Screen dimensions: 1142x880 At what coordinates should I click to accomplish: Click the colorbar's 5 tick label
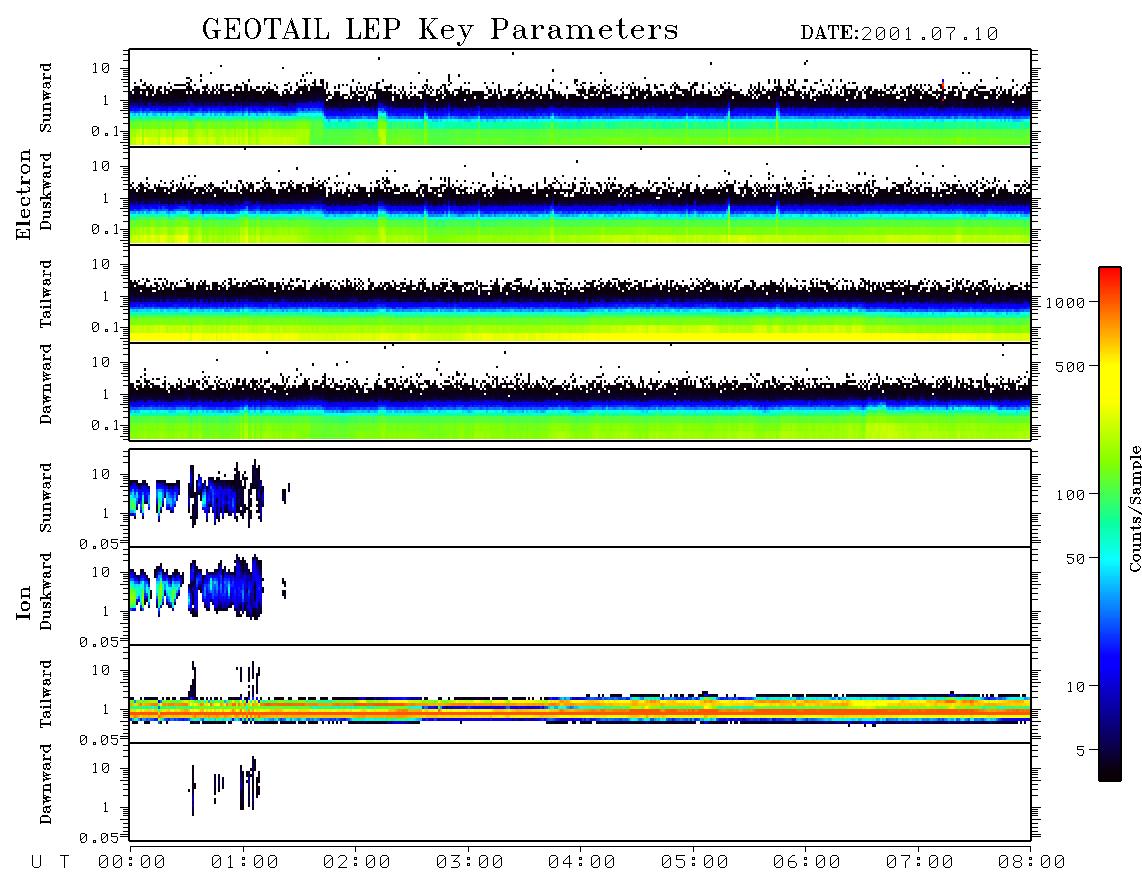[1081, 750]
